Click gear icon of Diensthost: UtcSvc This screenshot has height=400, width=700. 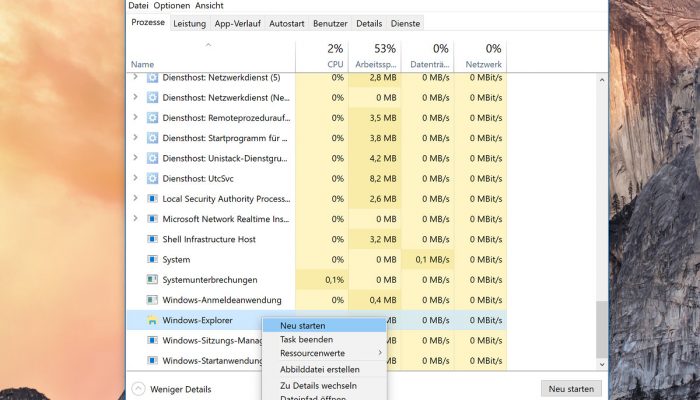[x=152, y=179]
